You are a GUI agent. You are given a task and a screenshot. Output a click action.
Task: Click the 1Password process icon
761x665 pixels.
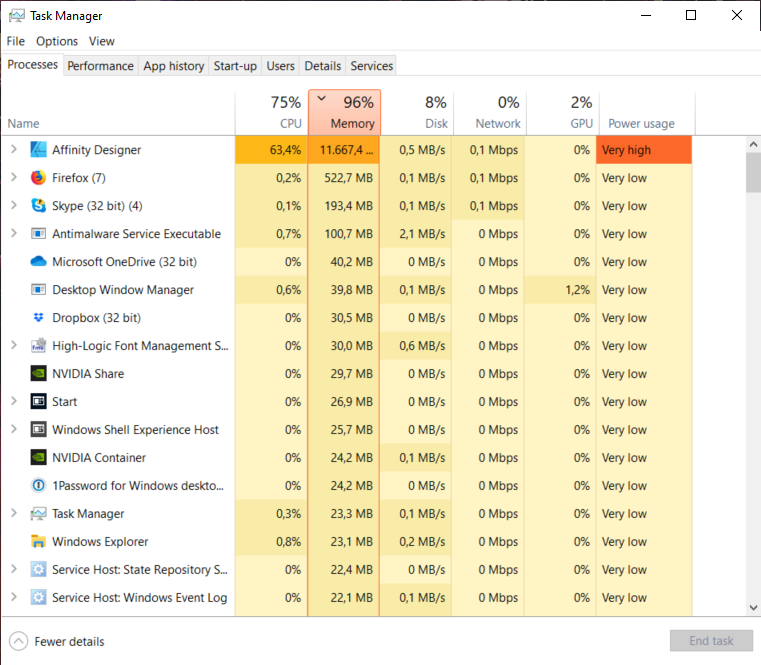[x=38, y=485]
